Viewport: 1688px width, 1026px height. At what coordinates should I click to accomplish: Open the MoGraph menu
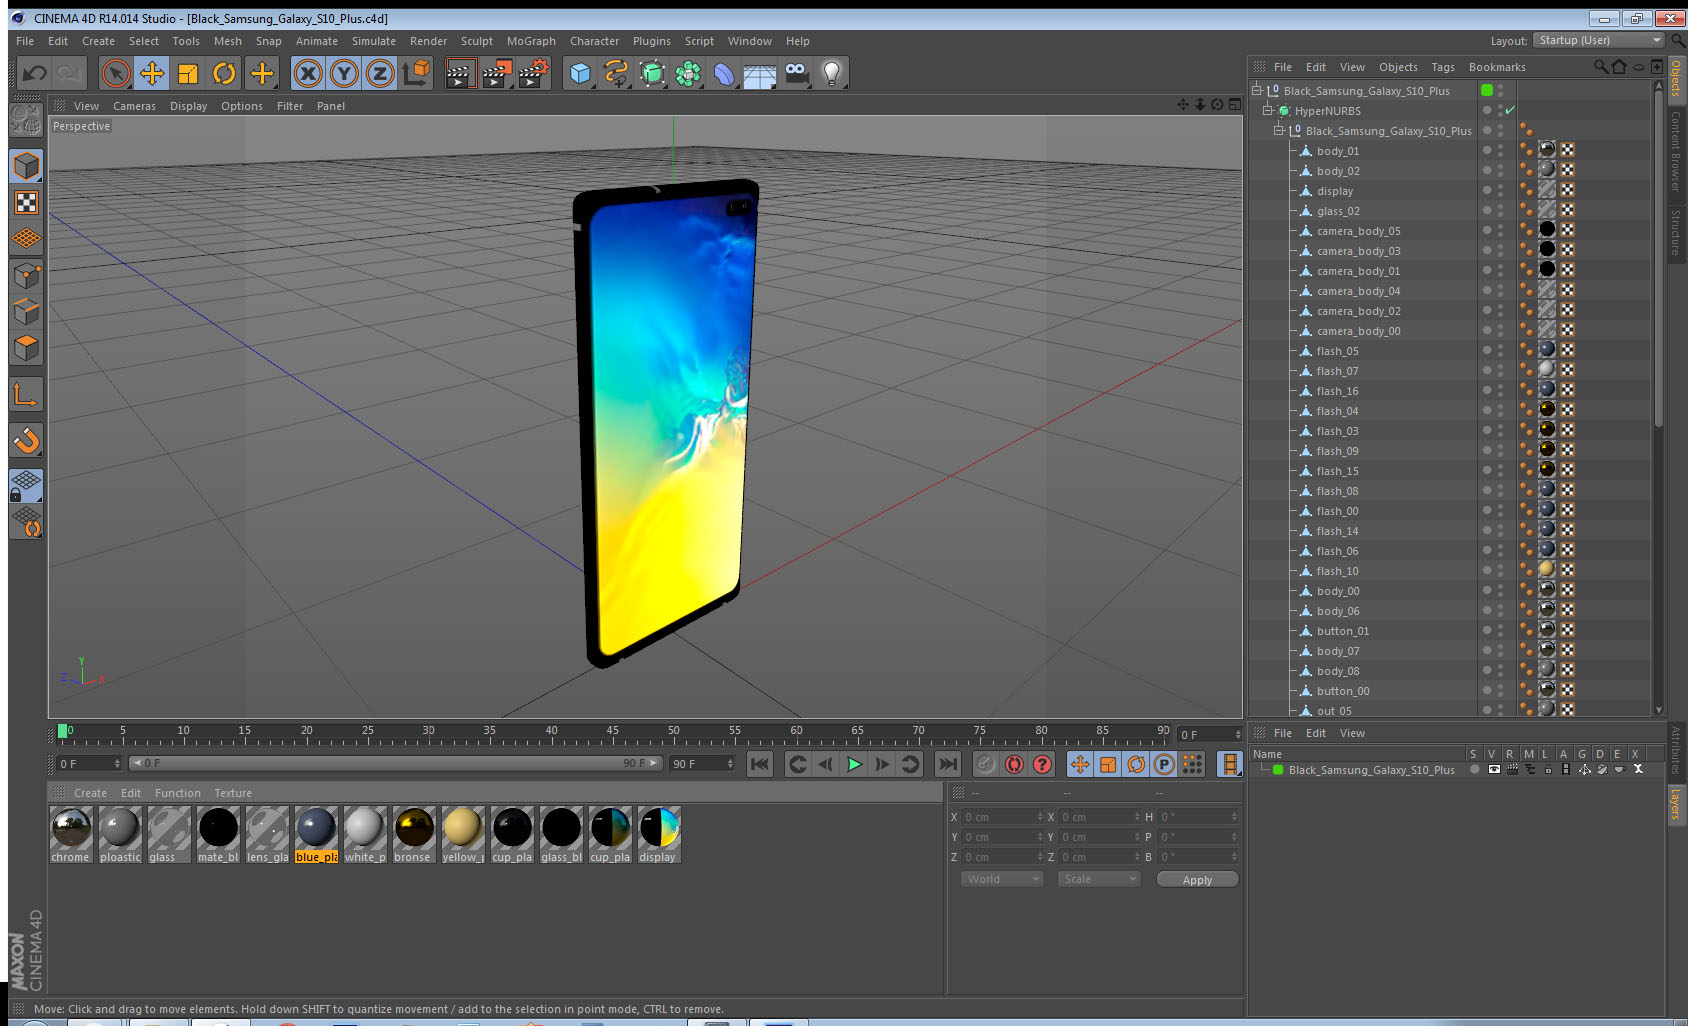531,41
